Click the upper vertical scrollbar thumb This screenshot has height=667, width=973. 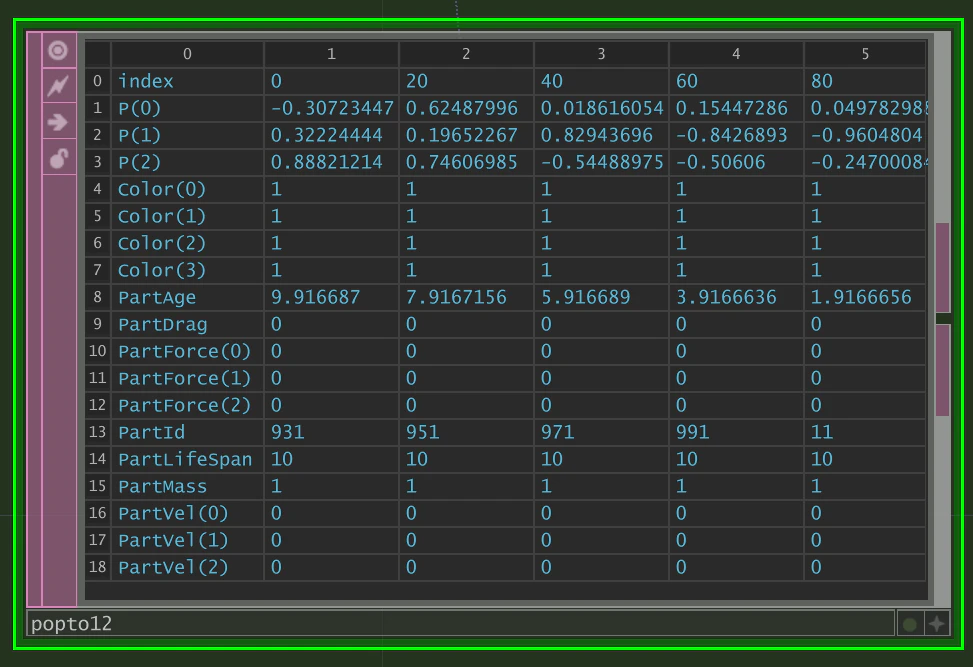coord(943,267)
